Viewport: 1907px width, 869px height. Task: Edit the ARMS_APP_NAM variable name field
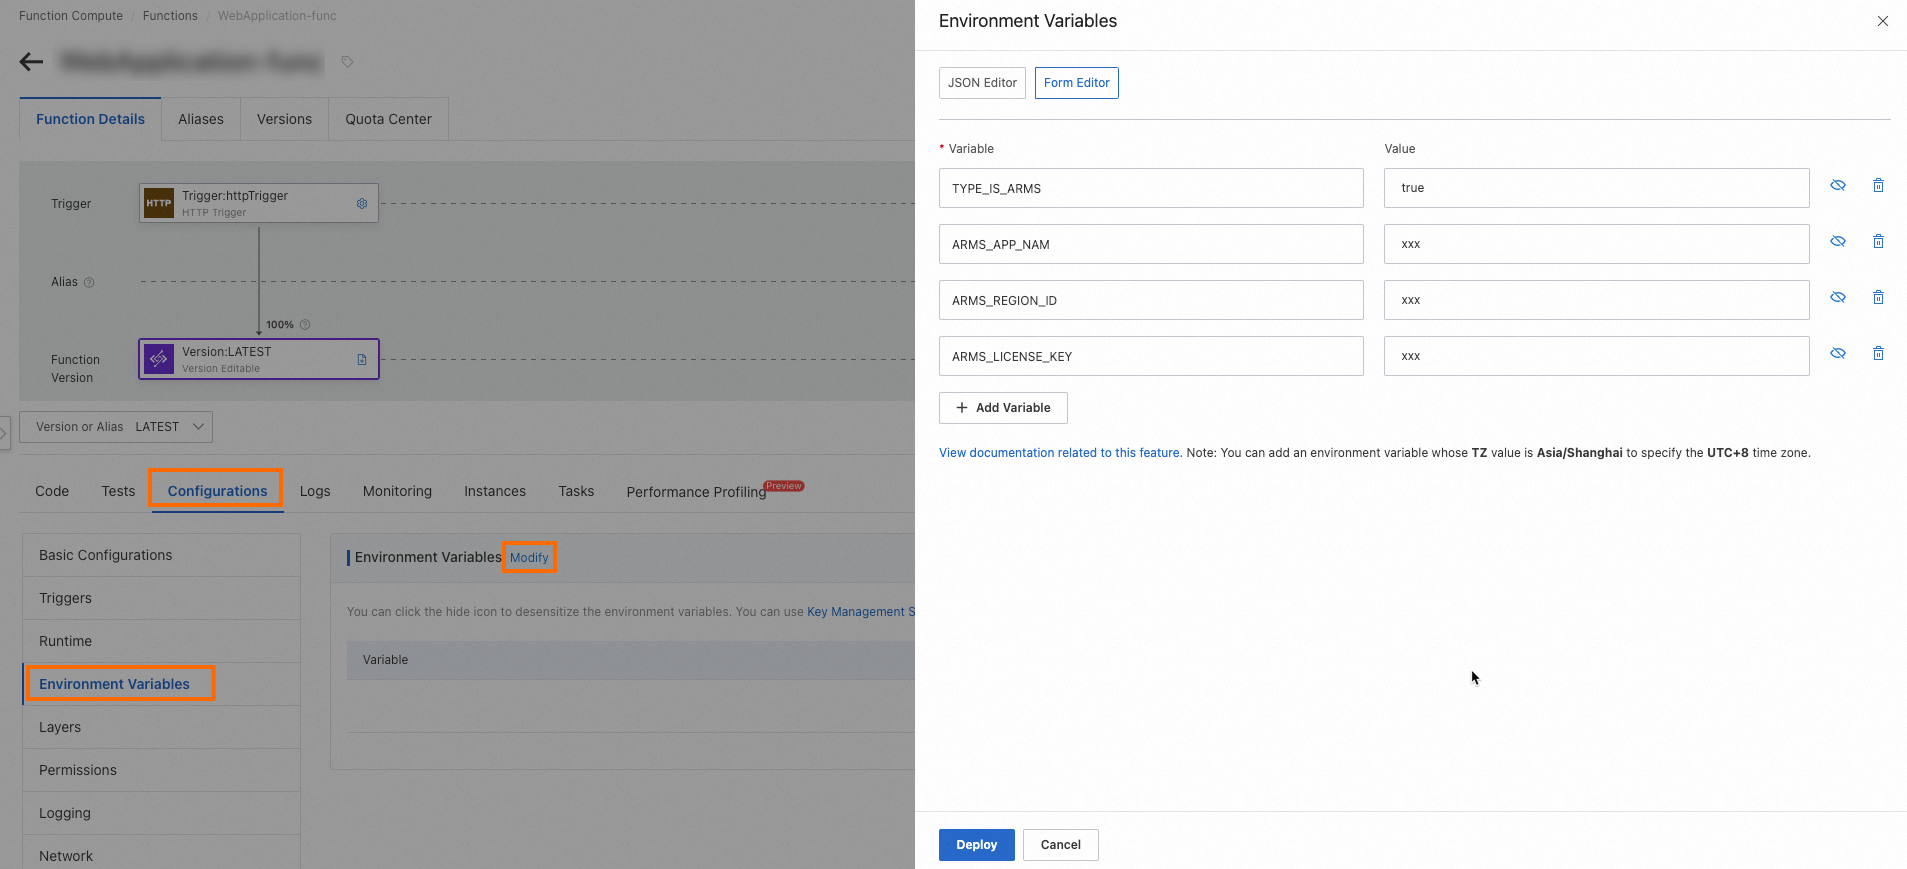pos(1151,244)
